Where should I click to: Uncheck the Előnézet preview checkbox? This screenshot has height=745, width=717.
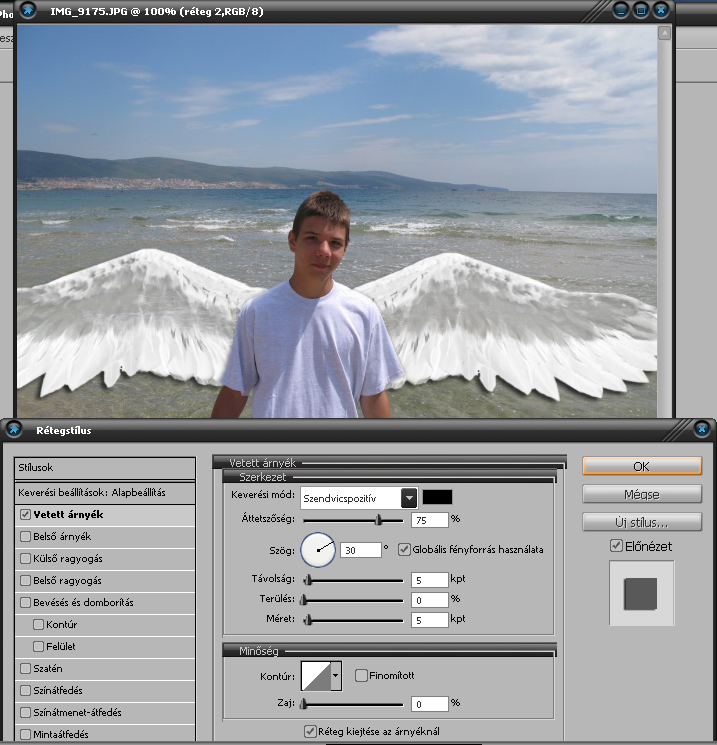coord(616,546)
